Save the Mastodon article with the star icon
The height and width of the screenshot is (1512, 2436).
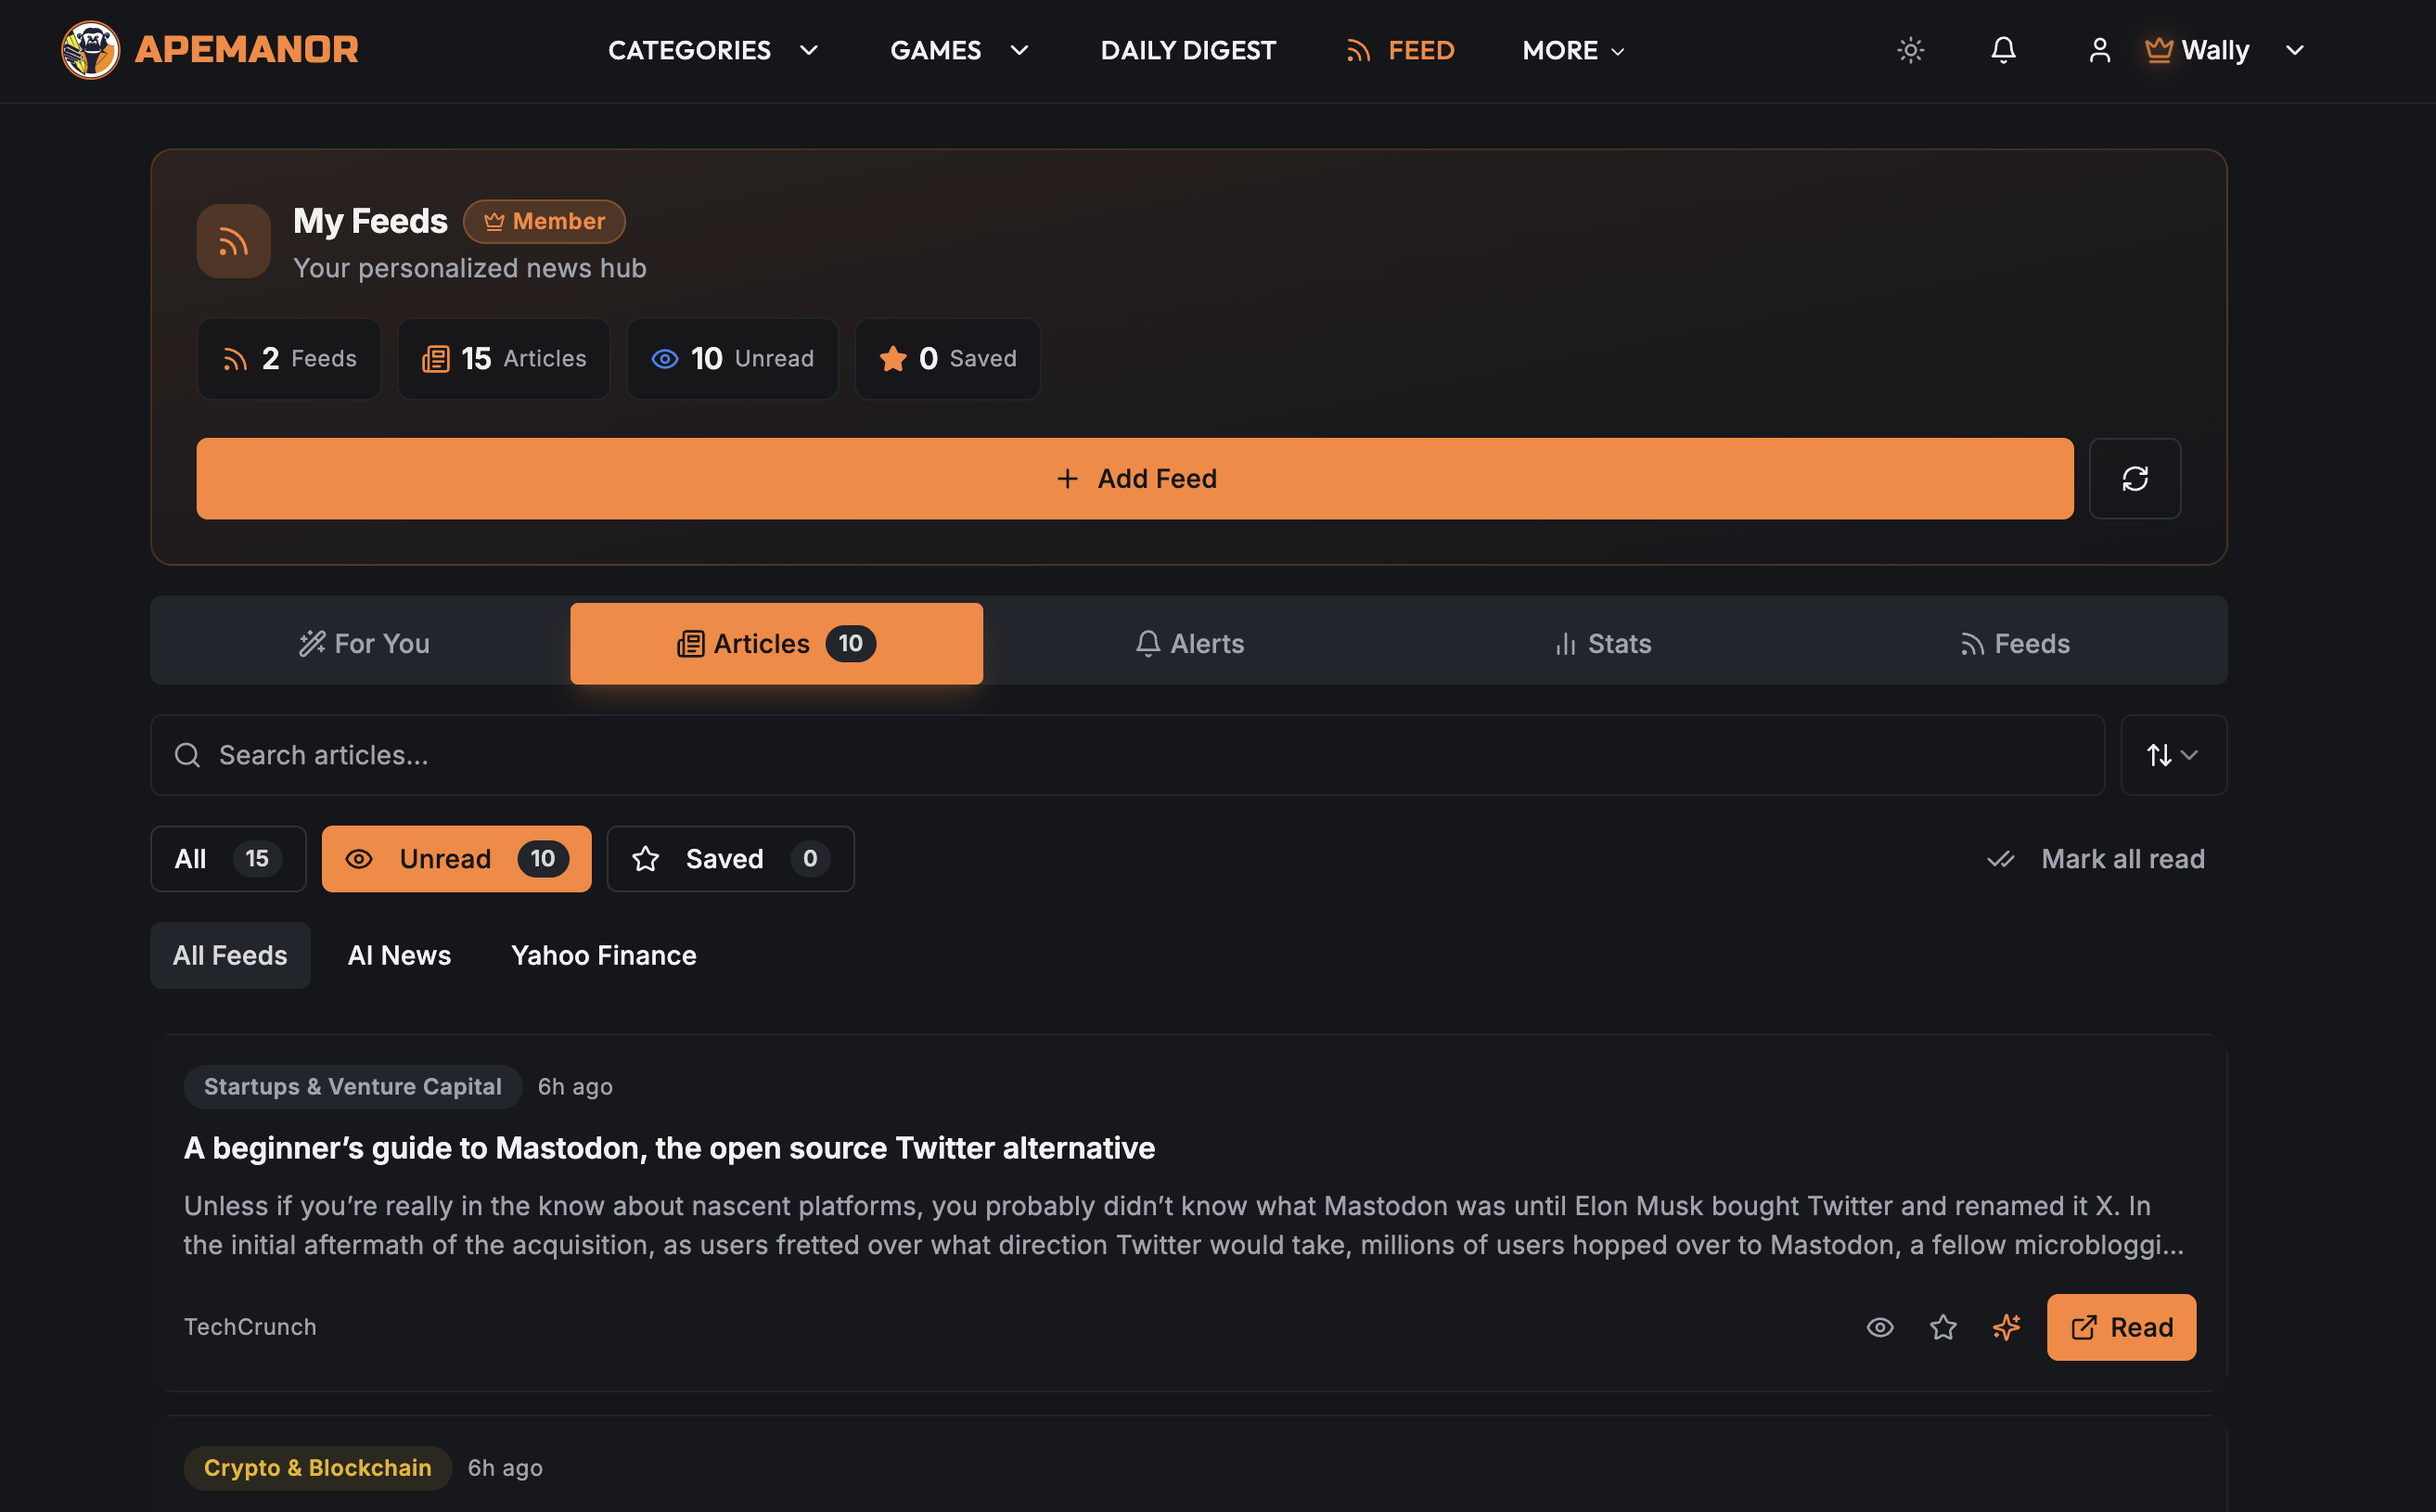(x=1942, y=1327)
